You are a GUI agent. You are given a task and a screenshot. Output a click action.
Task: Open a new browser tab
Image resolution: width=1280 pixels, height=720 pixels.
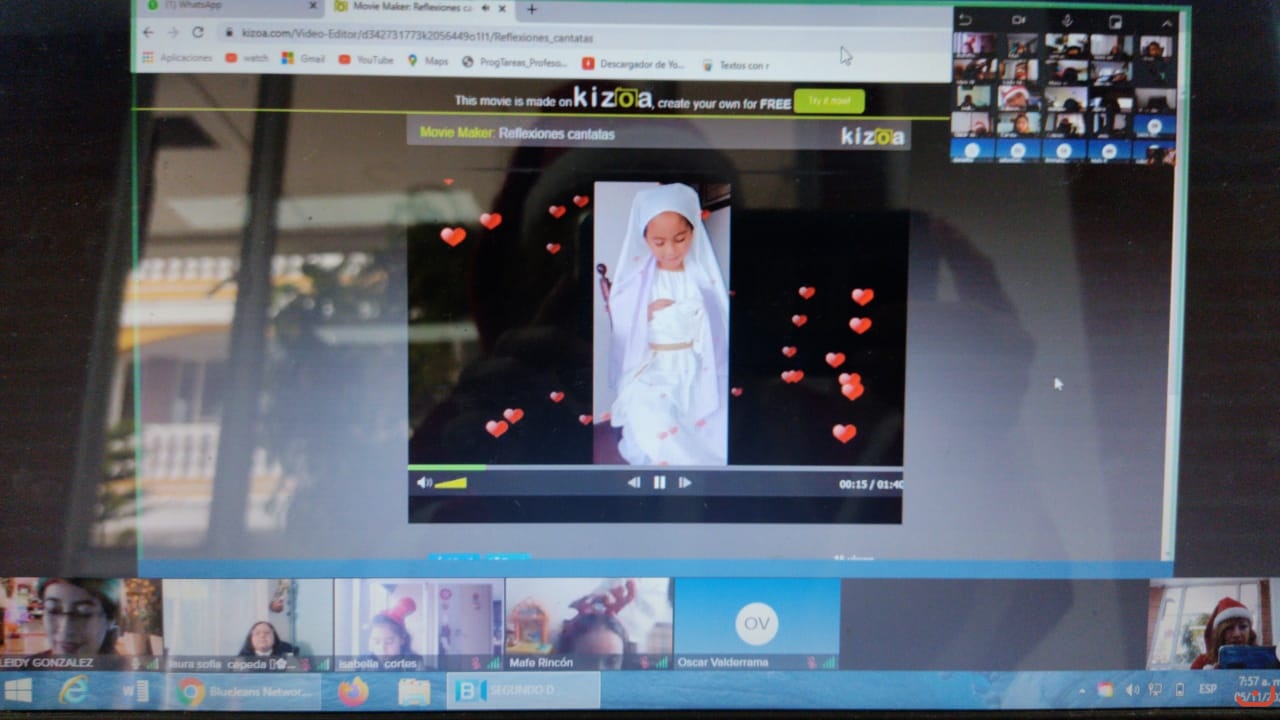(x=531, y=9)
